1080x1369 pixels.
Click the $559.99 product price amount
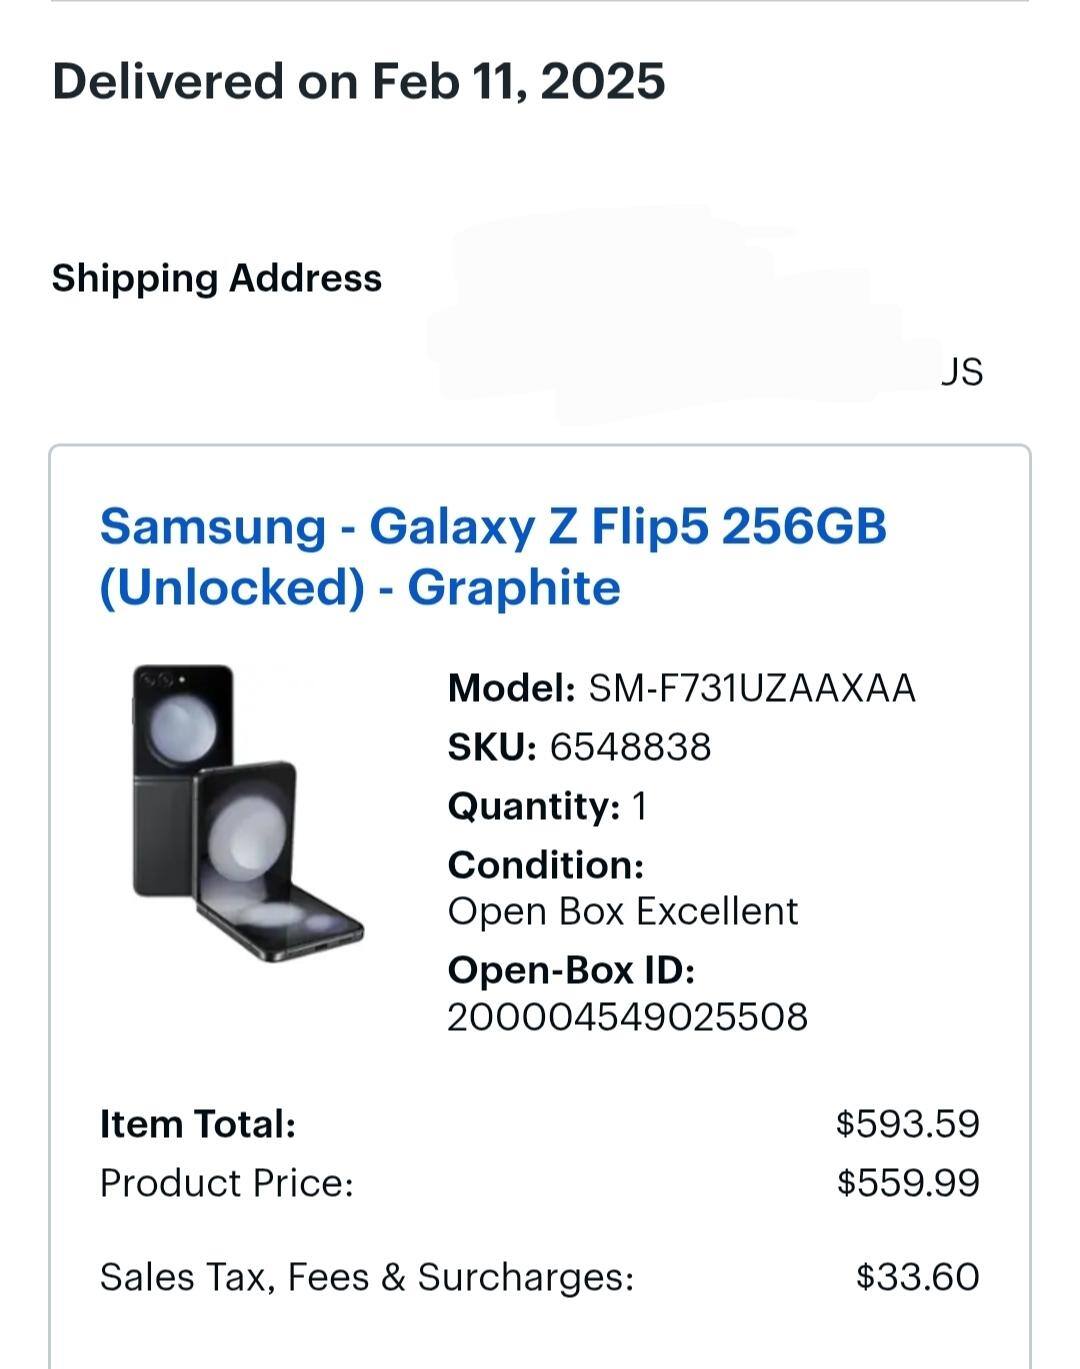click(908, 1183)
